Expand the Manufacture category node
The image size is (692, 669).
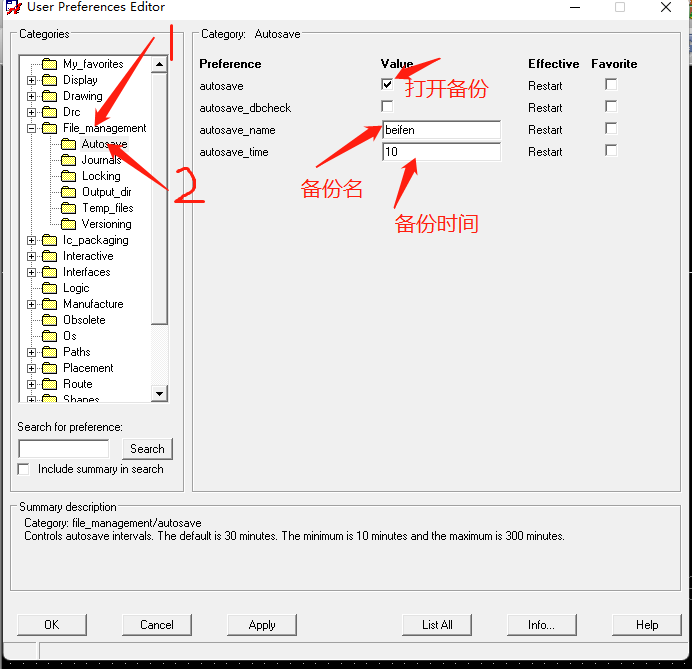31,304
